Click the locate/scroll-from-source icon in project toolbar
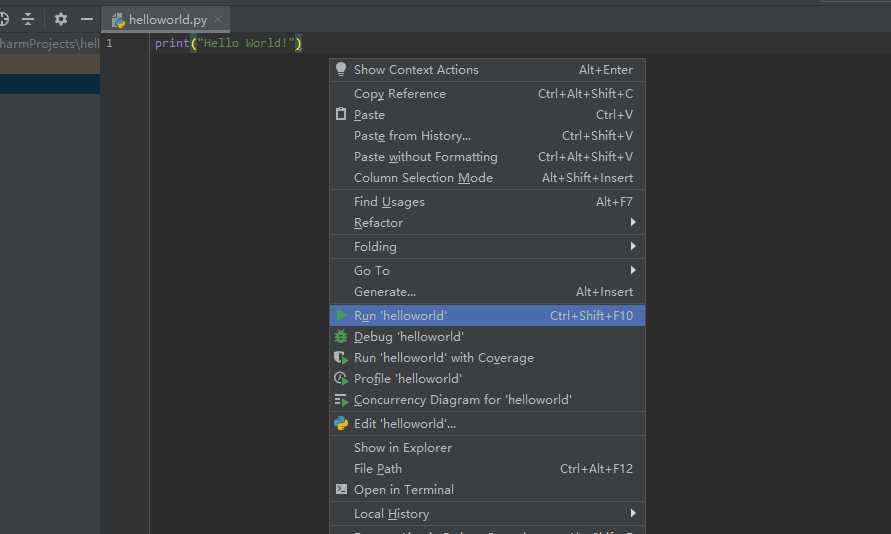Image resolution: width=891 pixels, height=534 pixels. click(4, 19)
